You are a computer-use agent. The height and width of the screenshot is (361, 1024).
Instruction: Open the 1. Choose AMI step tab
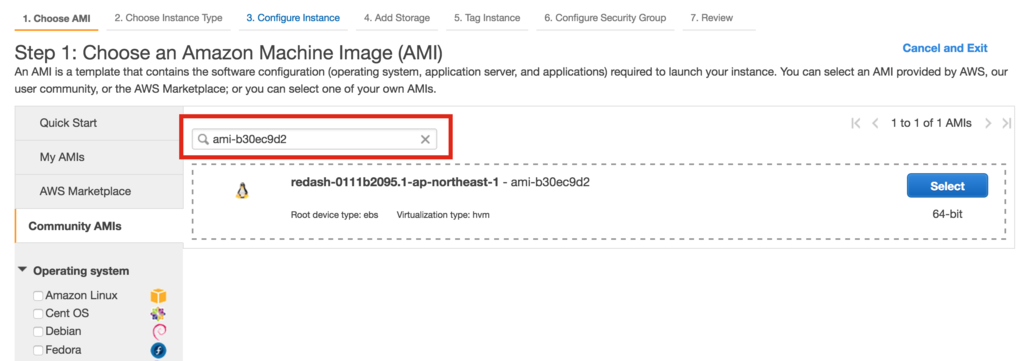(x=56, y=18)
